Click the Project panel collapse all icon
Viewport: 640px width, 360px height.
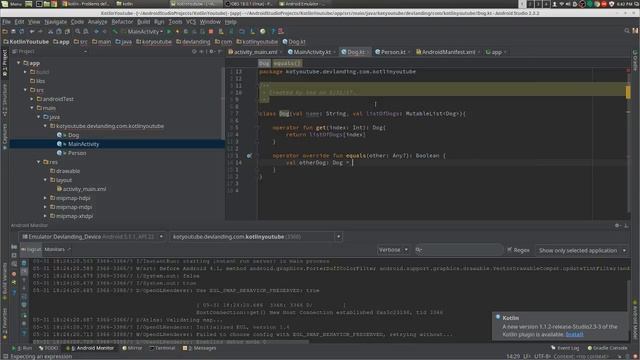click(x=202, y=52)
